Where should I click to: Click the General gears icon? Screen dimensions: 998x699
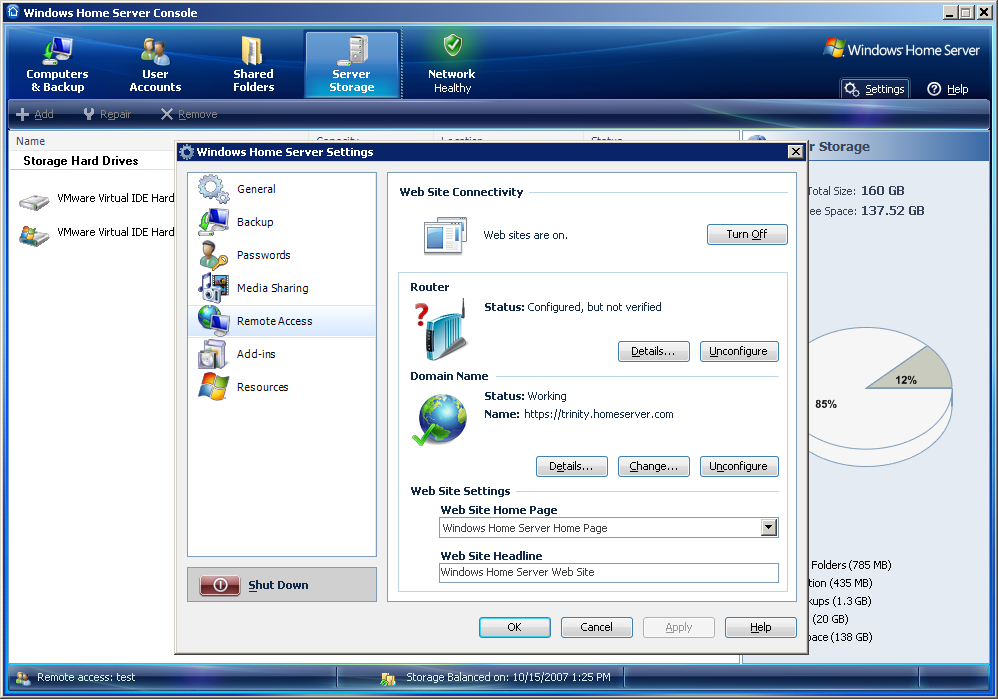click(213, 189)
